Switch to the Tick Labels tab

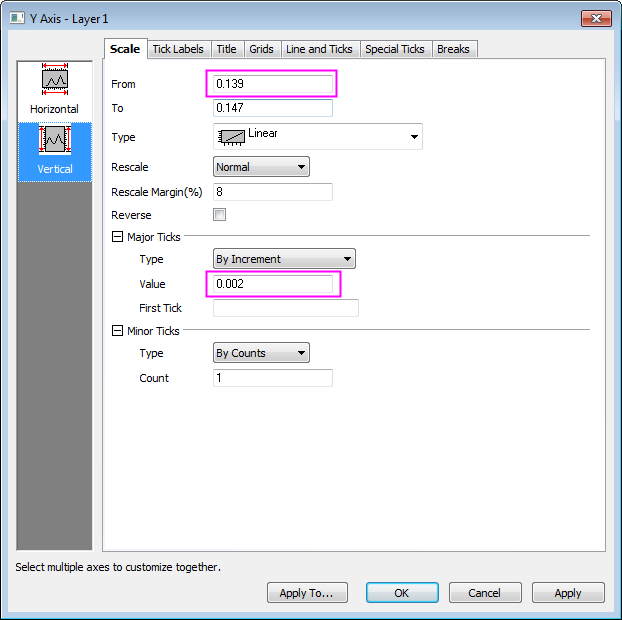pyautogui.click(x=177, y=49)
